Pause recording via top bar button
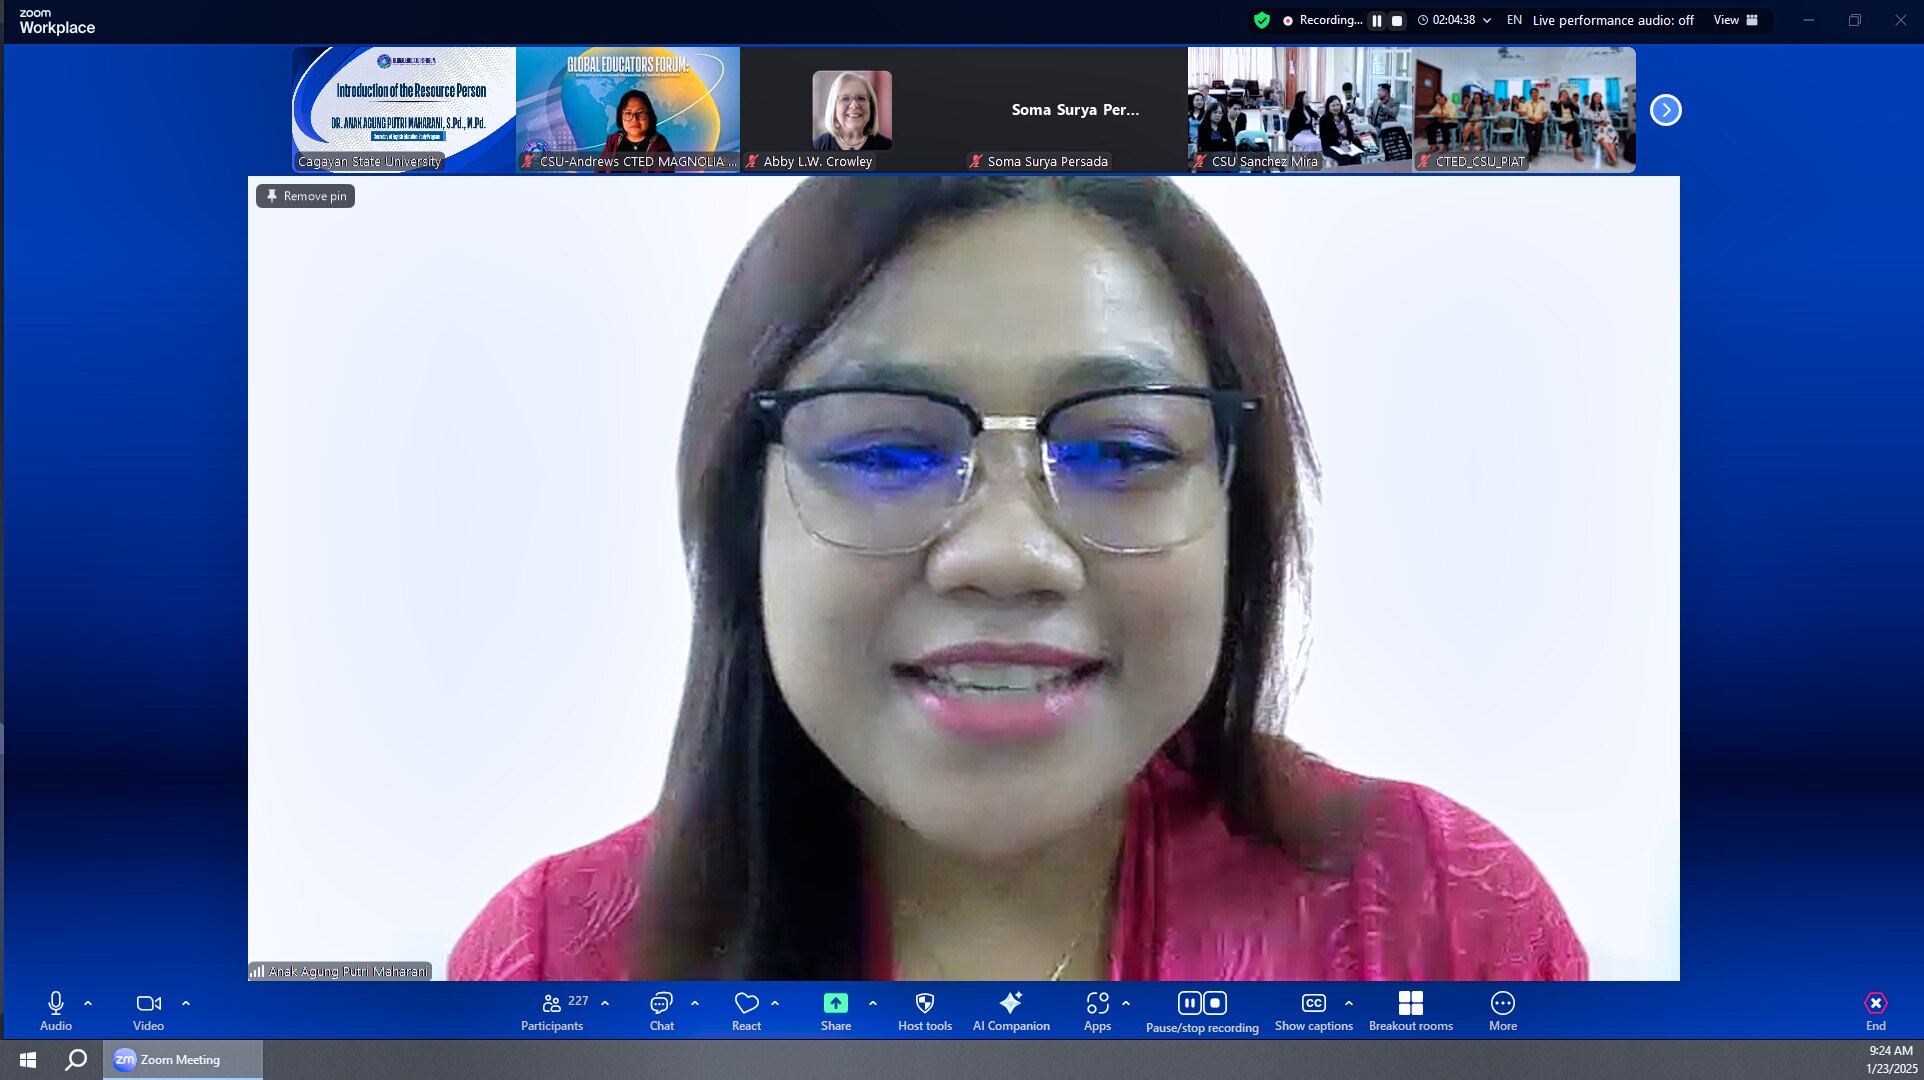Screen dimensions: 1924x1080 (x=1377, y=20)
